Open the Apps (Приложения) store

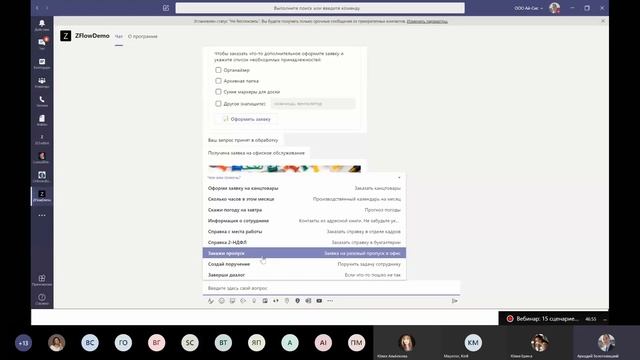42,280
